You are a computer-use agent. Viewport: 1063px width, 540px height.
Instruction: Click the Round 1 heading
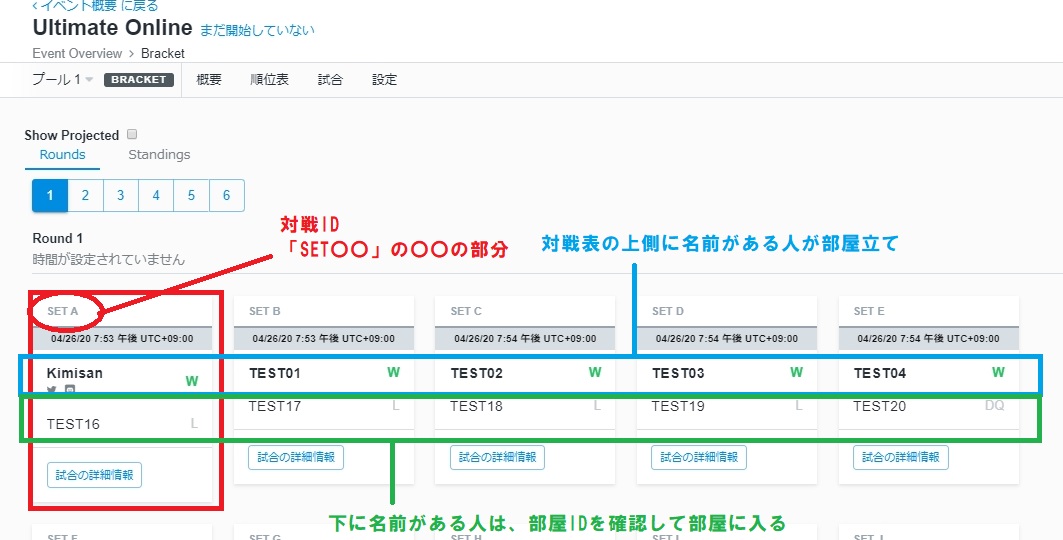tap(58, 238)
